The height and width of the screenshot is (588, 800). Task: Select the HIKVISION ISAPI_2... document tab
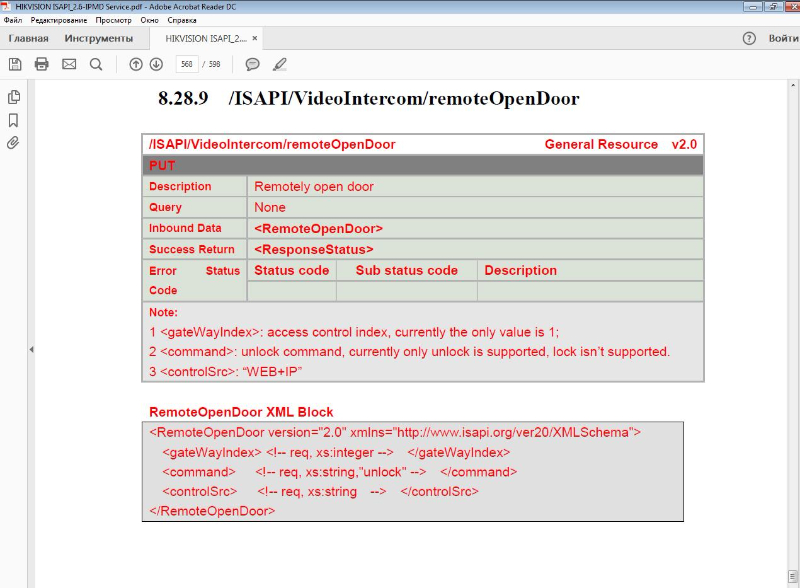point(206,38)
